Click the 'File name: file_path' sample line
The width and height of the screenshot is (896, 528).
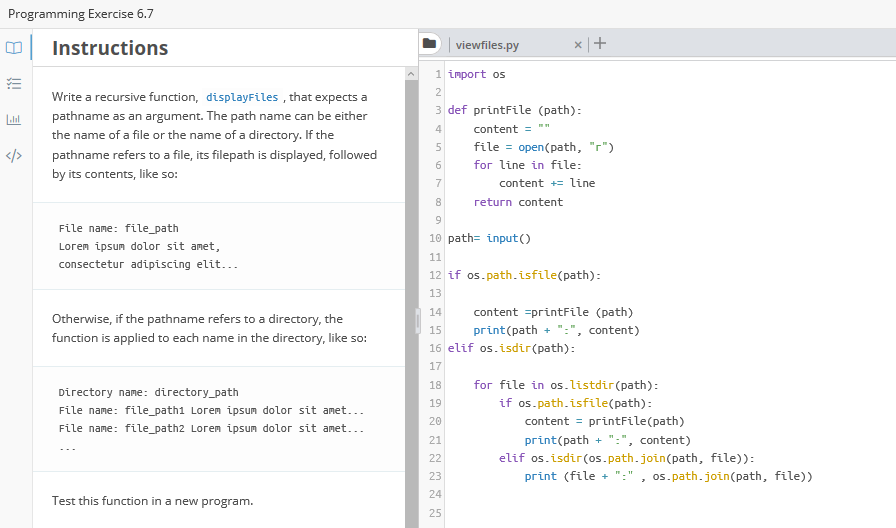[x=118, y=229]
